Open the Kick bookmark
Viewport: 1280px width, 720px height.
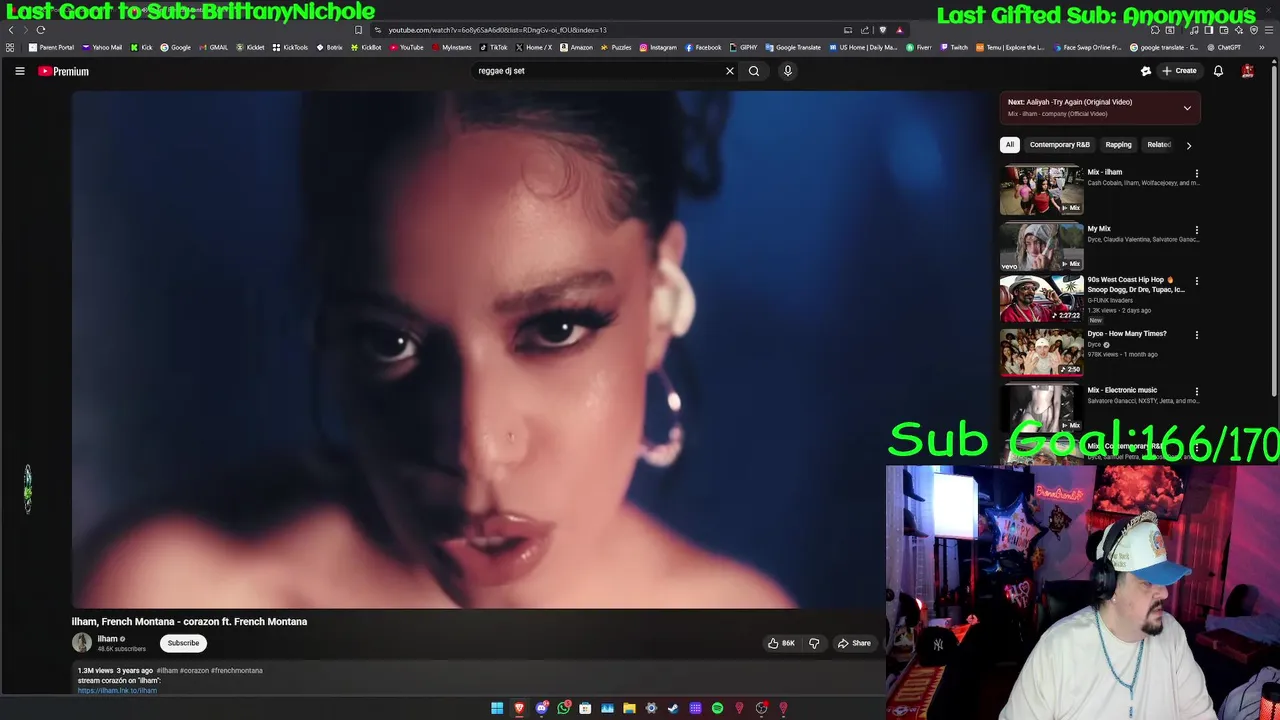coord(141,47)
